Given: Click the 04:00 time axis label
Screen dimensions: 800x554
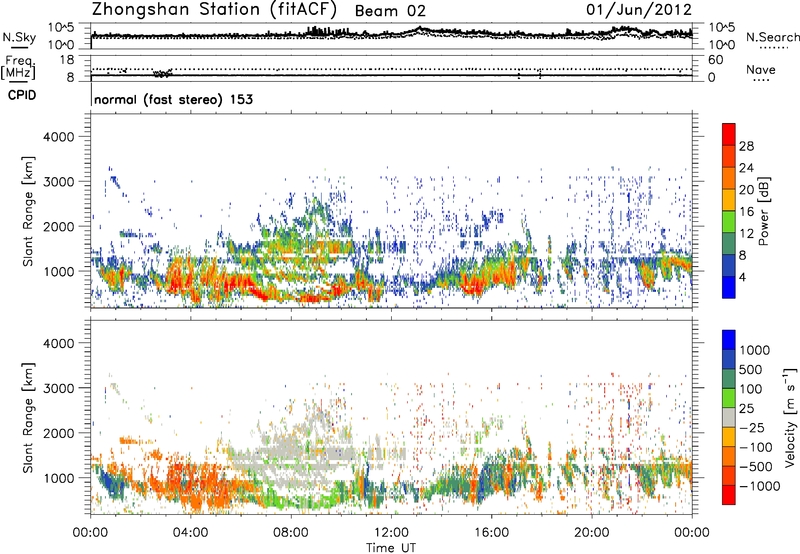Looking at the screenshot, I should 190,533.
